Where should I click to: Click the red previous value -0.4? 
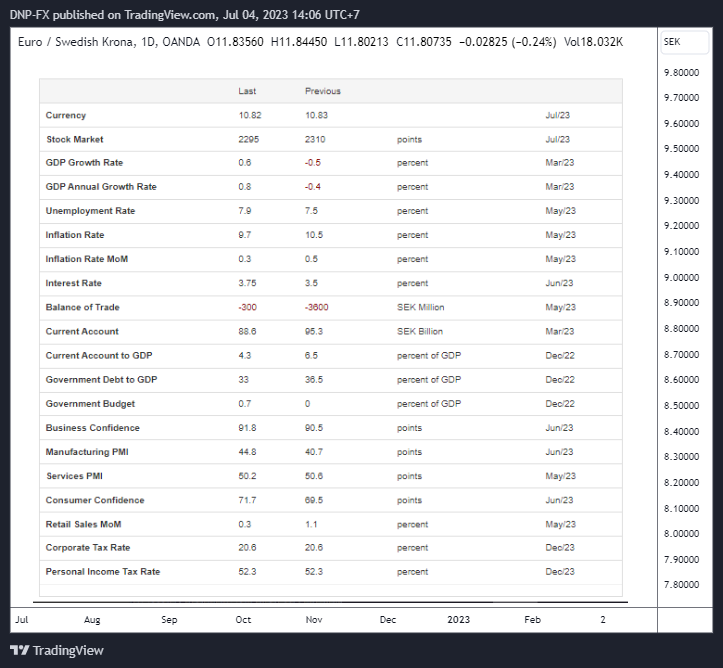[313, 187]
